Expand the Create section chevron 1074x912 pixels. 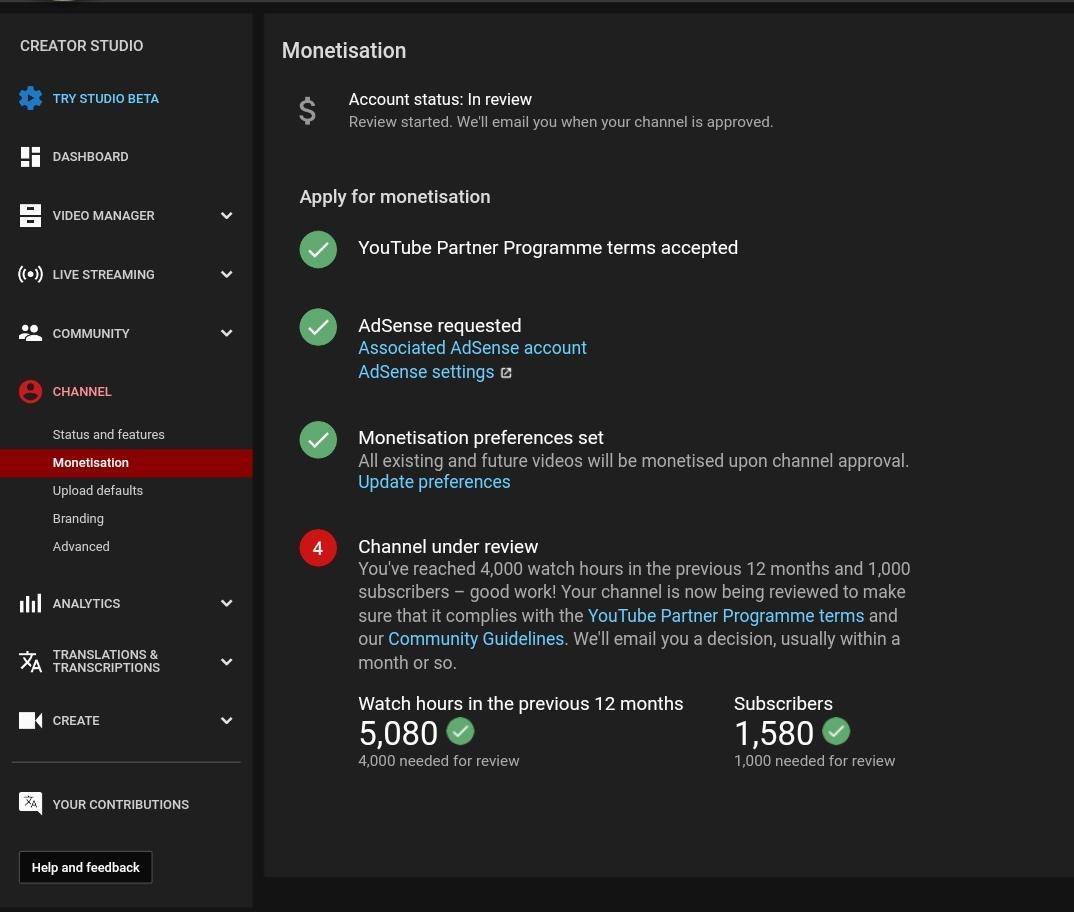tap(227, 720)
